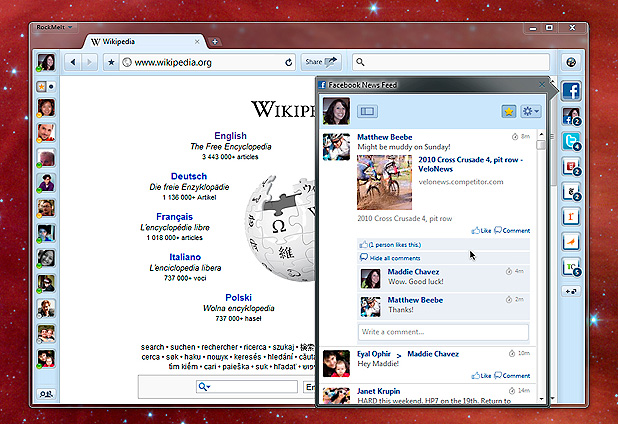
Task: Like Matthew Beebe's post
Action: (x=480, y=230)
